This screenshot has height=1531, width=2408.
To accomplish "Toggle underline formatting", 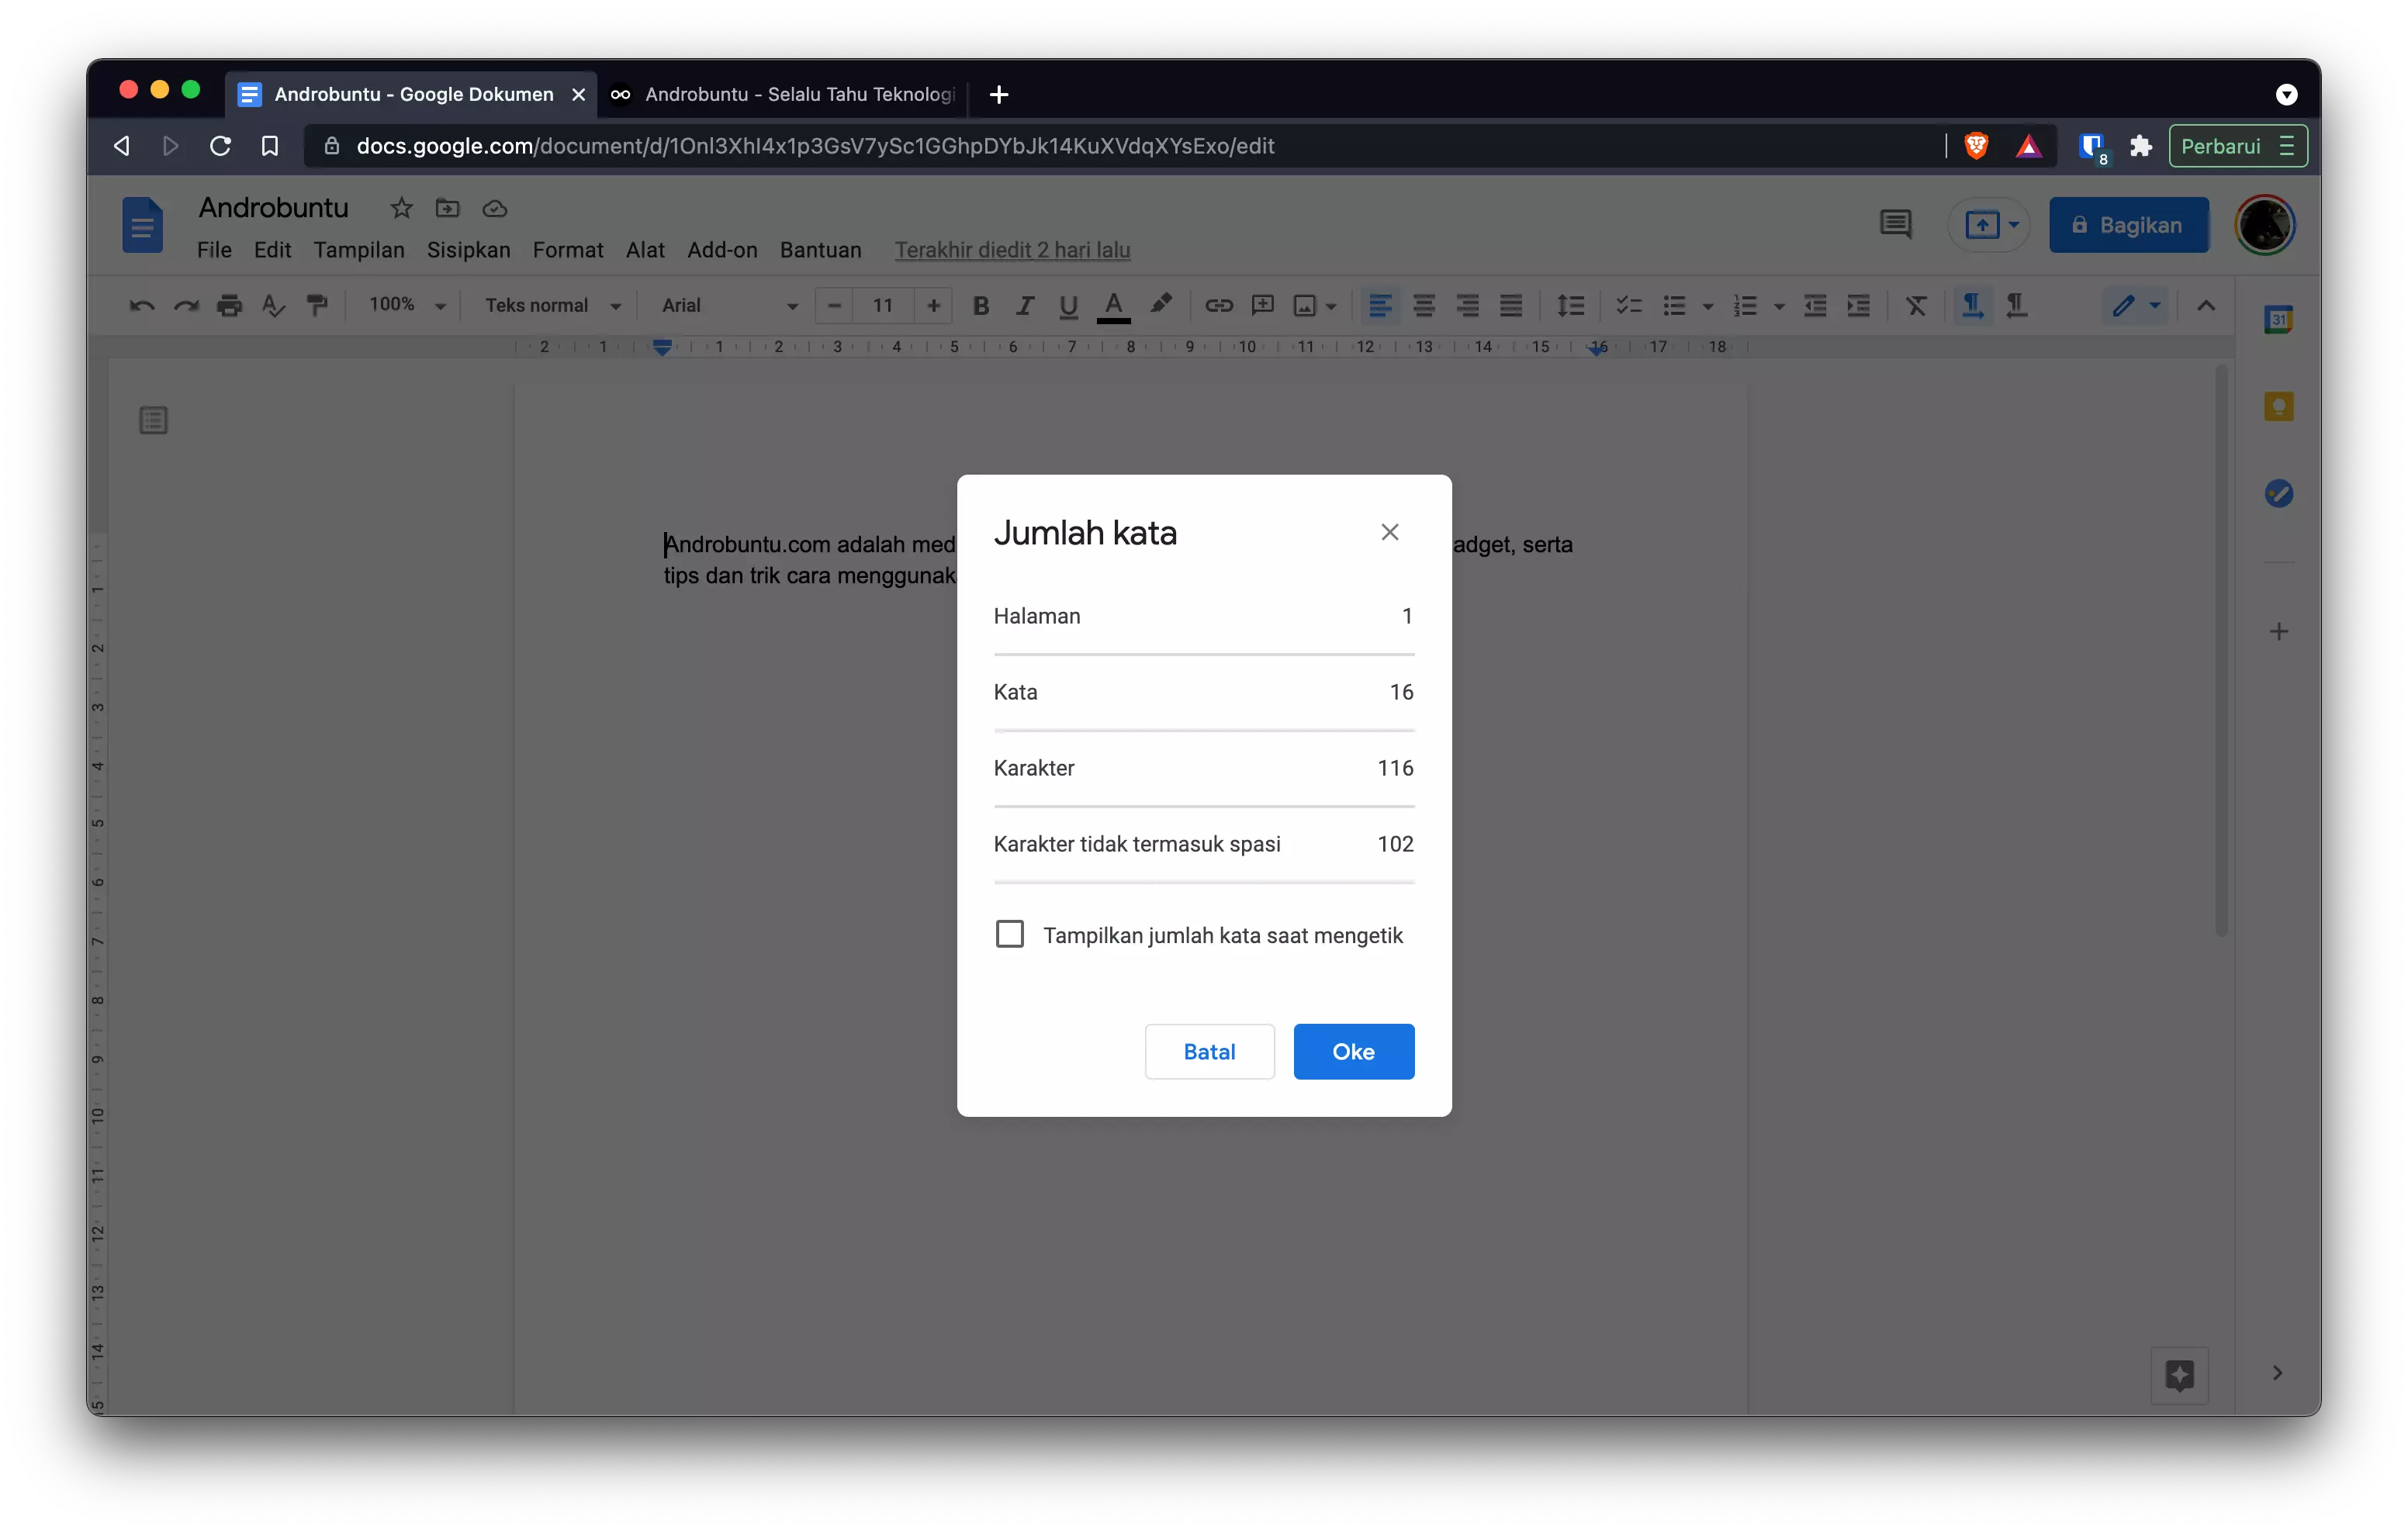I will pyautogui.click(x=1068, y=306).
